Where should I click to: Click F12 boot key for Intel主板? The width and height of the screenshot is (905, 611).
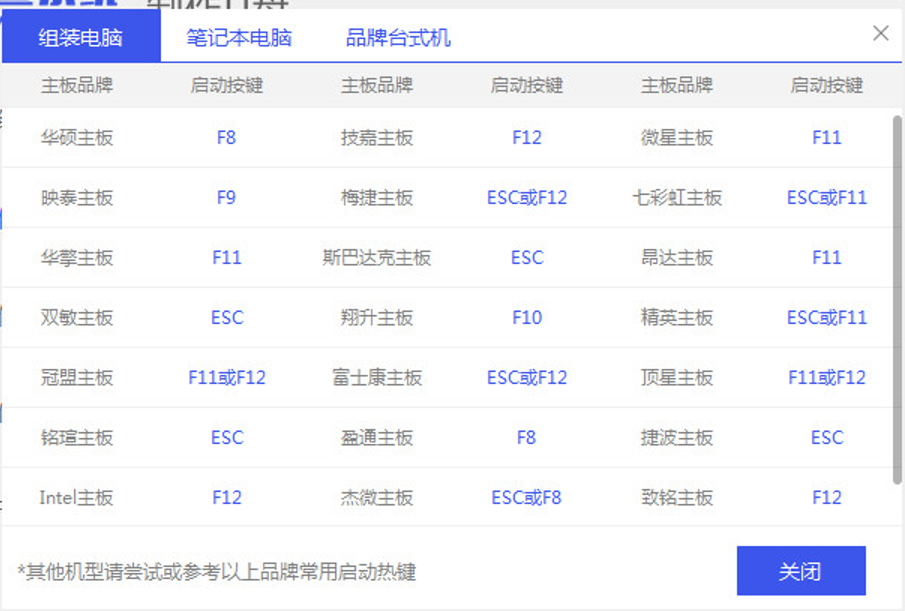click(x=226, y=497)
